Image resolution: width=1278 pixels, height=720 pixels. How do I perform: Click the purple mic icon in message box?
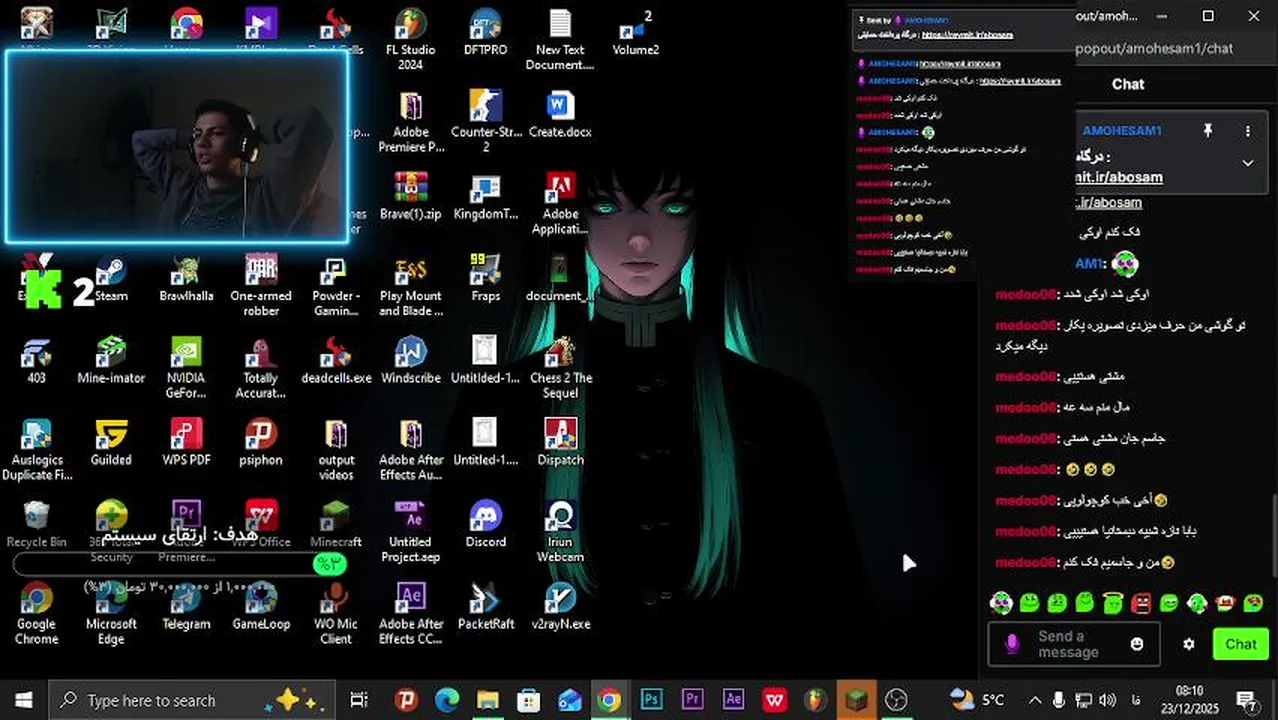1011,644
